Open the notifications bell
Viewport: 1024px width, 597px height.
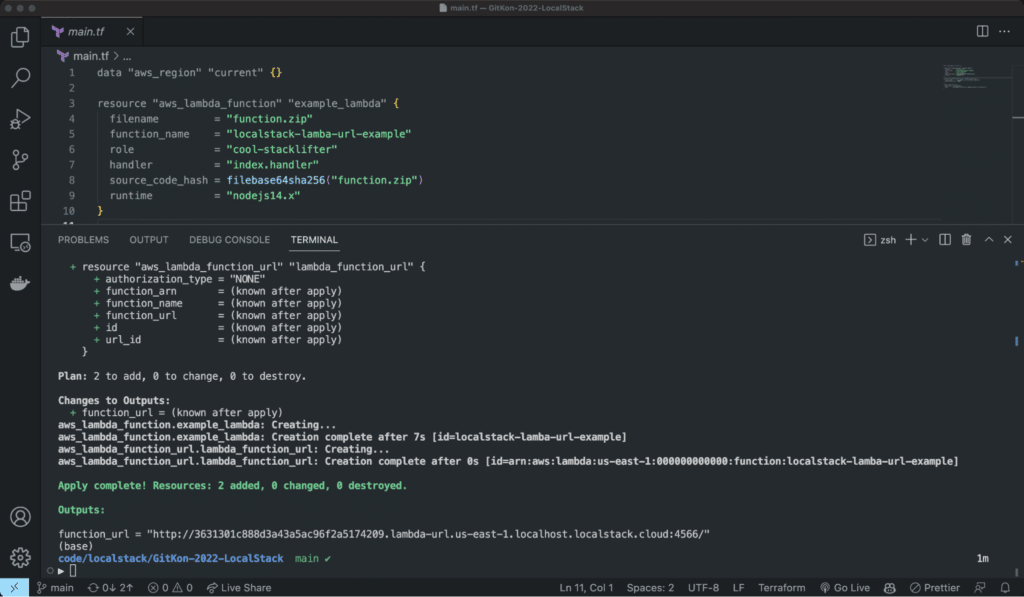pos(1005,588)
